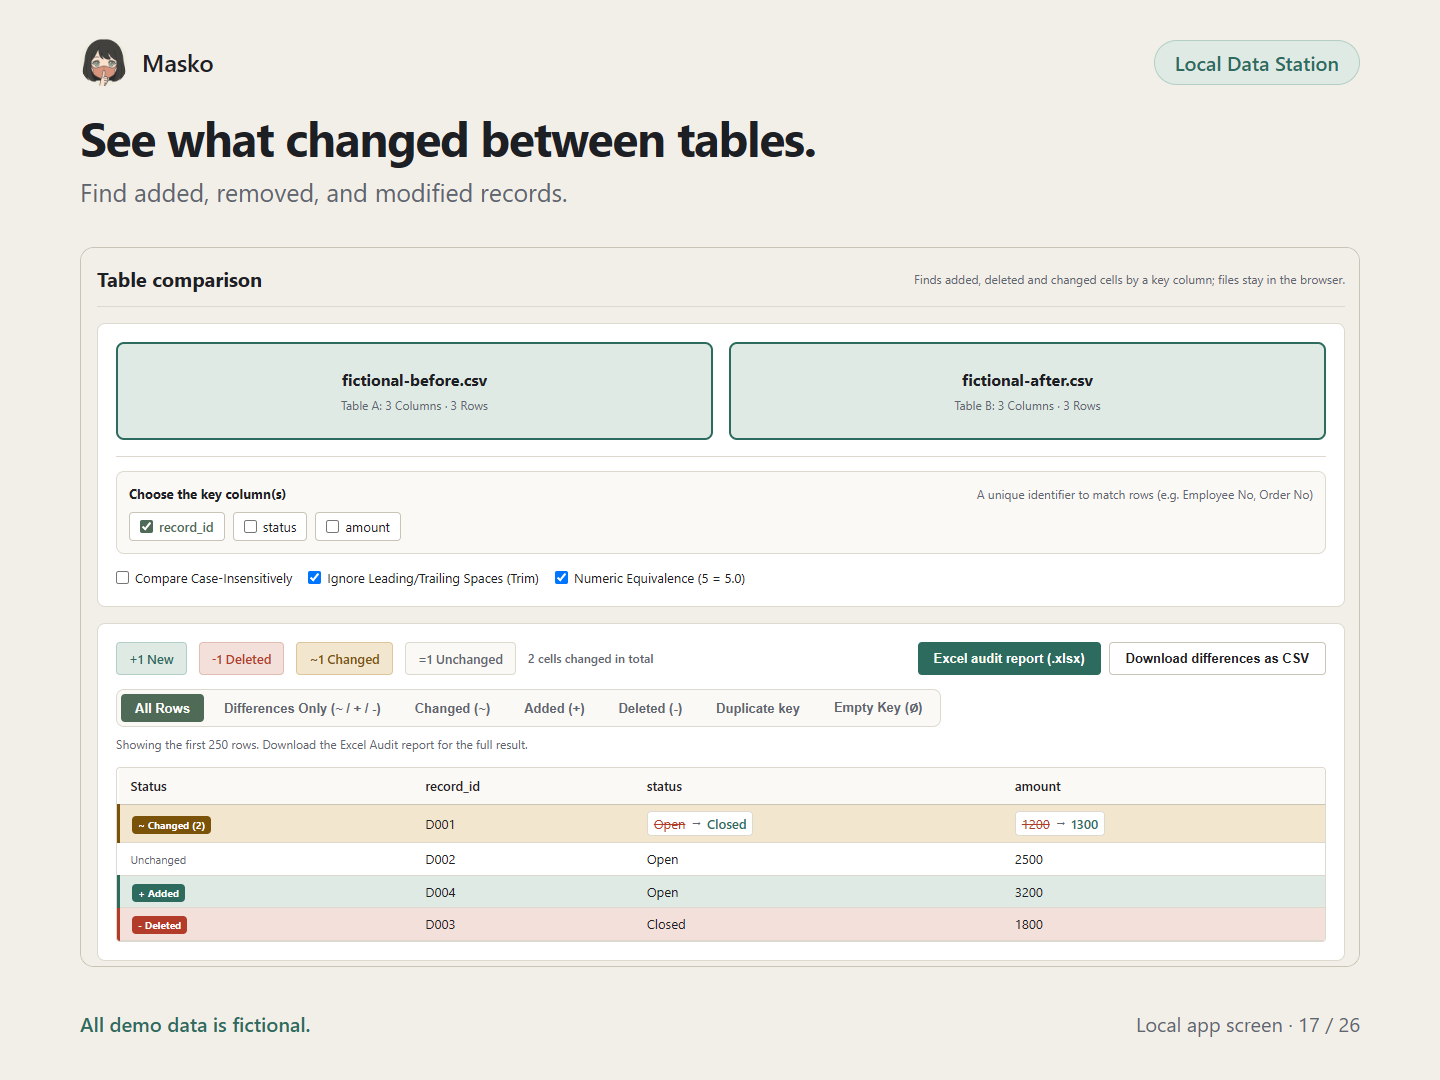Select the fictional-before.csv file card

414,391
